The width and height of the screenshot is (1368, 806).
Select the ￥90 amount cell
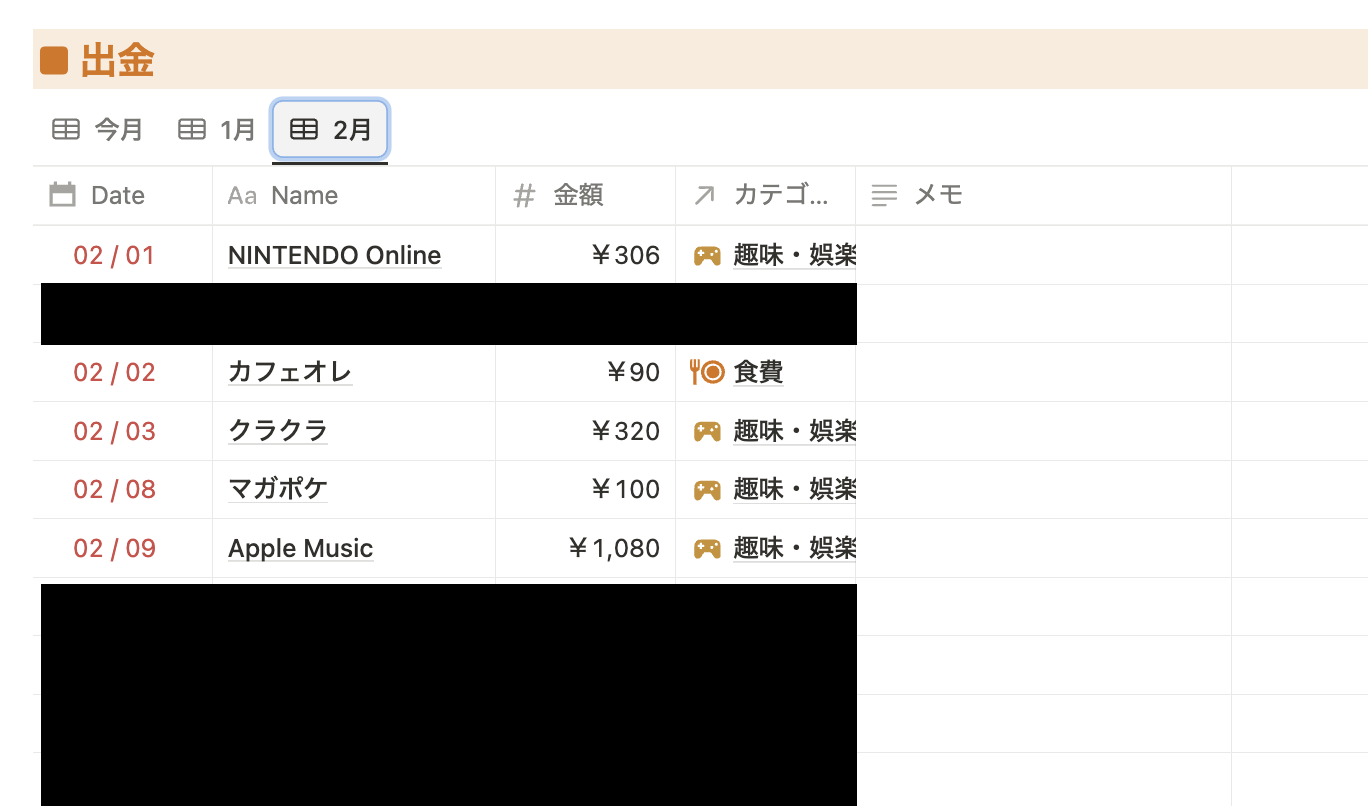[585, 372]
